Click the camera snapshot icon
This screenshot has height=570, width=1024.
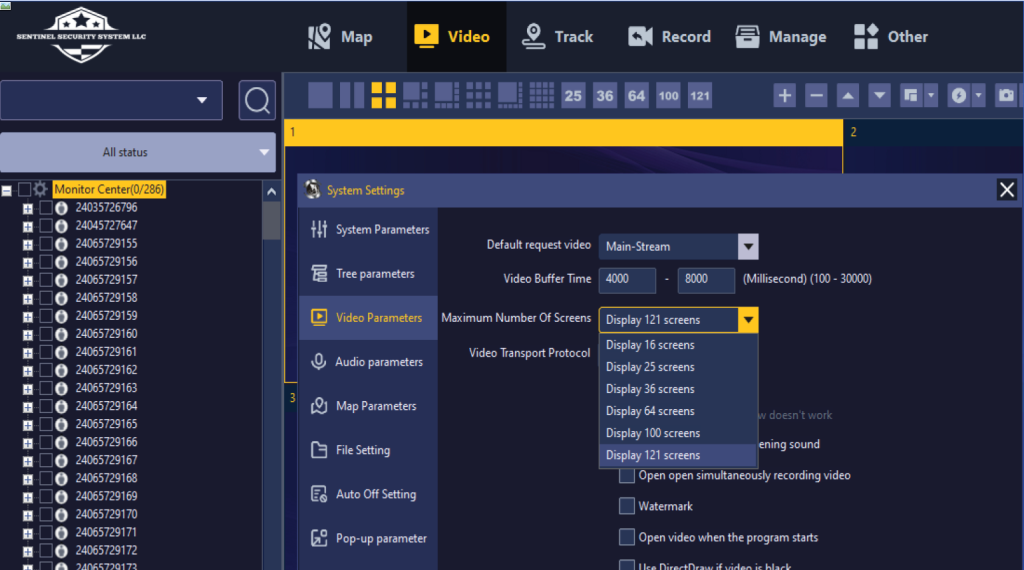click(1006, 96)
